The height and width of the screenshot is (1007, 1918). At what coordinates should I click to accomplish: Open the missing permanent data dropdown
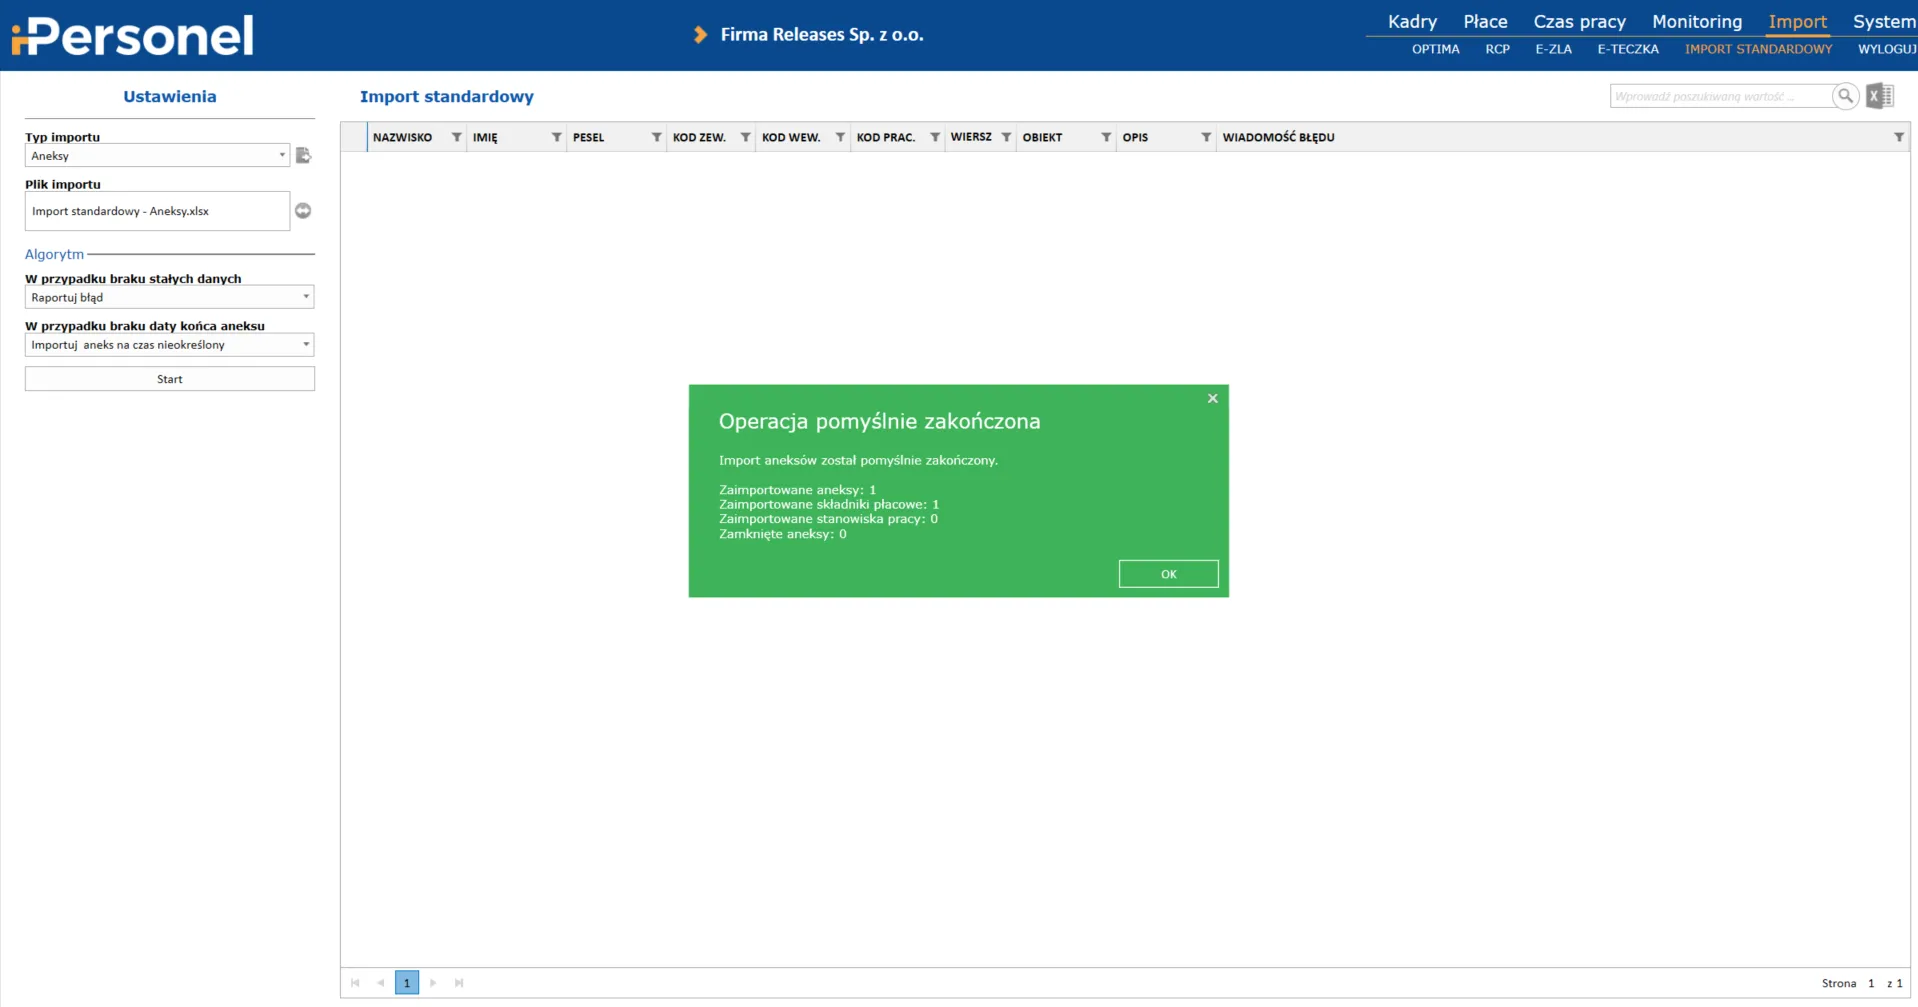click(306, 297)
